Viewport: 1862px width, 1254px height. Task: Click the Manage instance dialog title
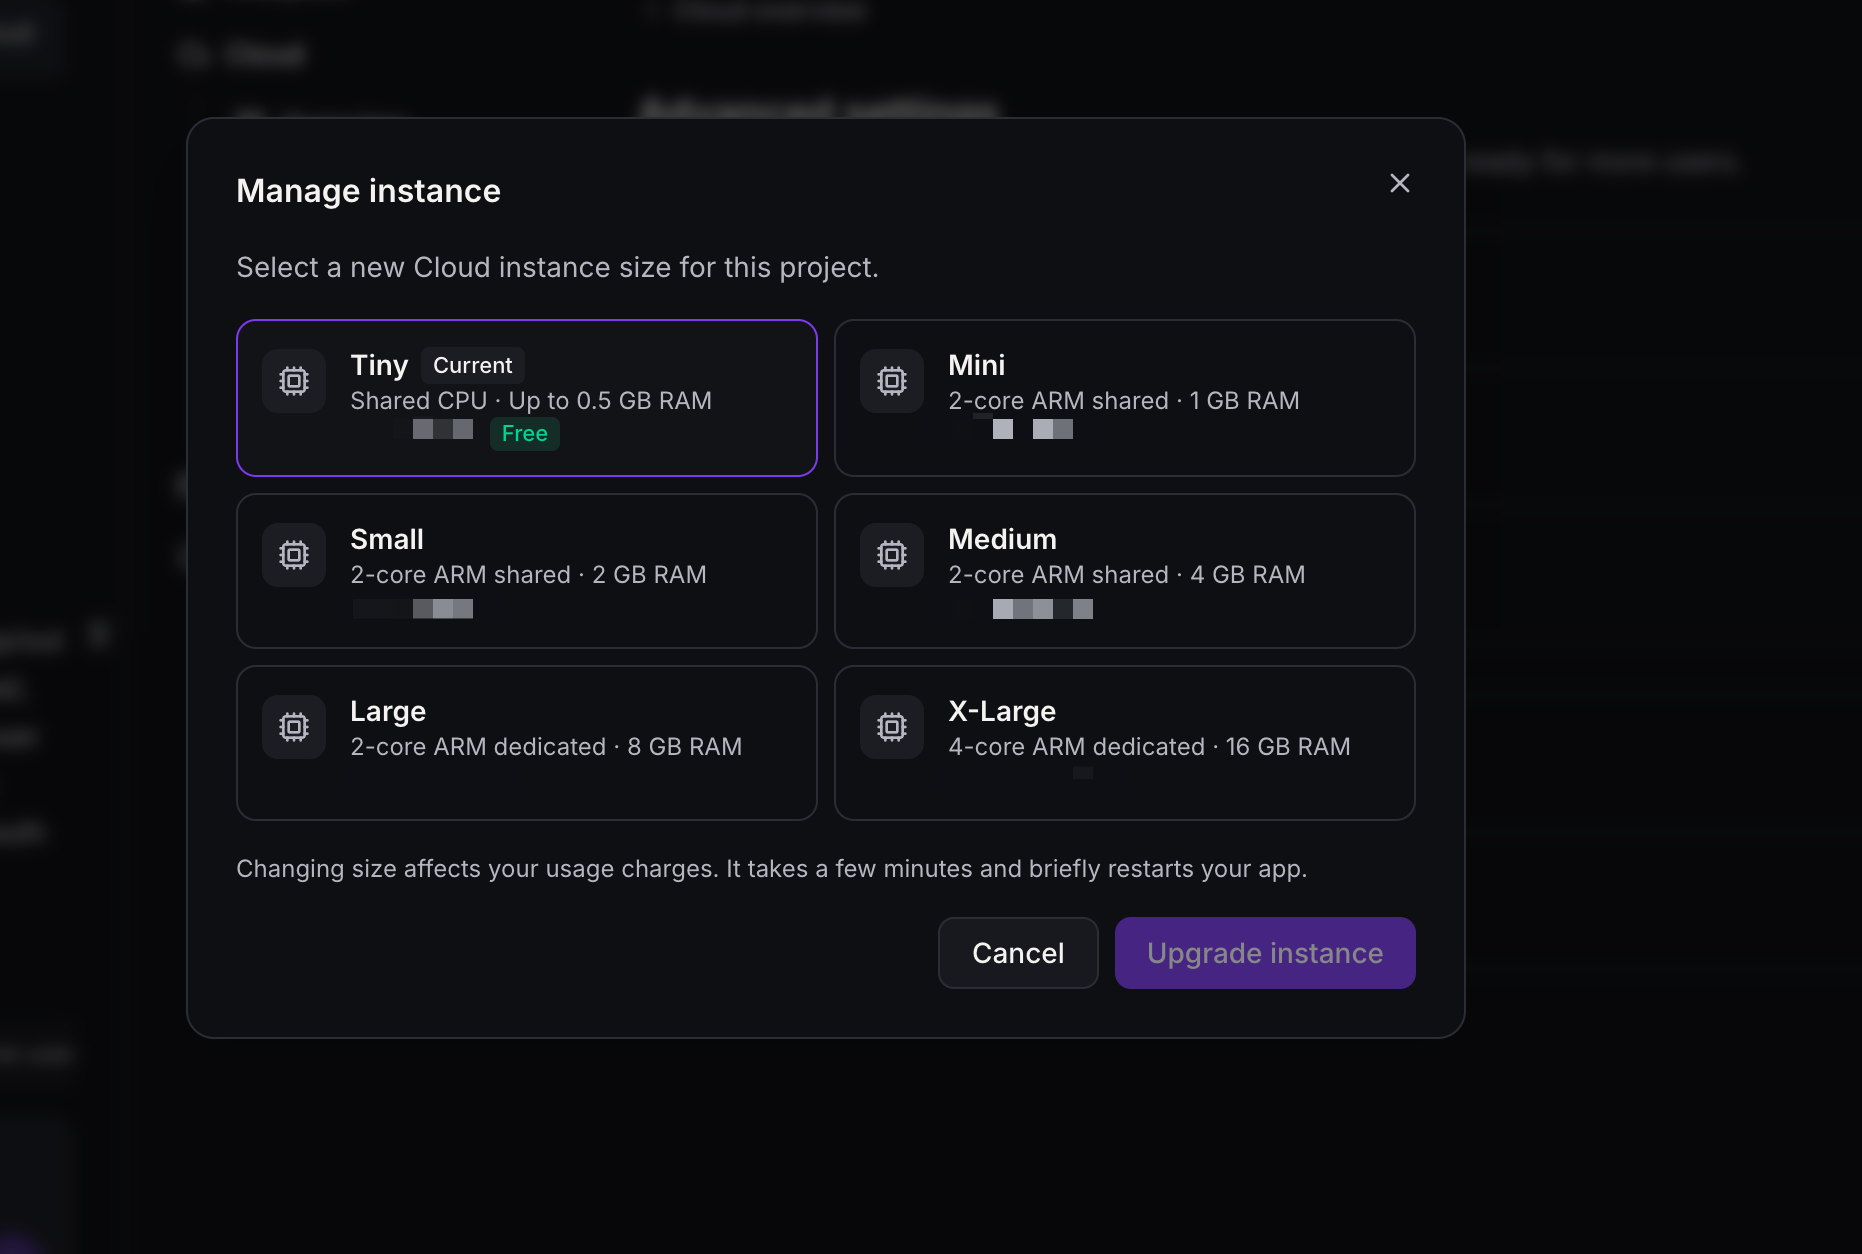click(x=368, y=191)
